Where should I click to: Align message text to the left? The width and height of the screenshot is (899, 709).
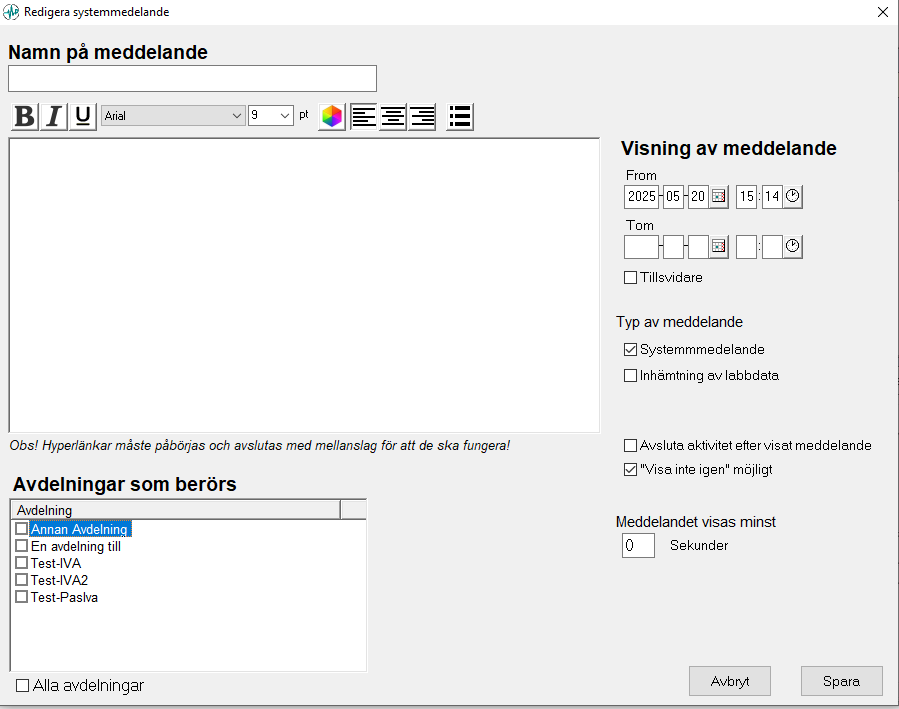(x=364, y=117)
